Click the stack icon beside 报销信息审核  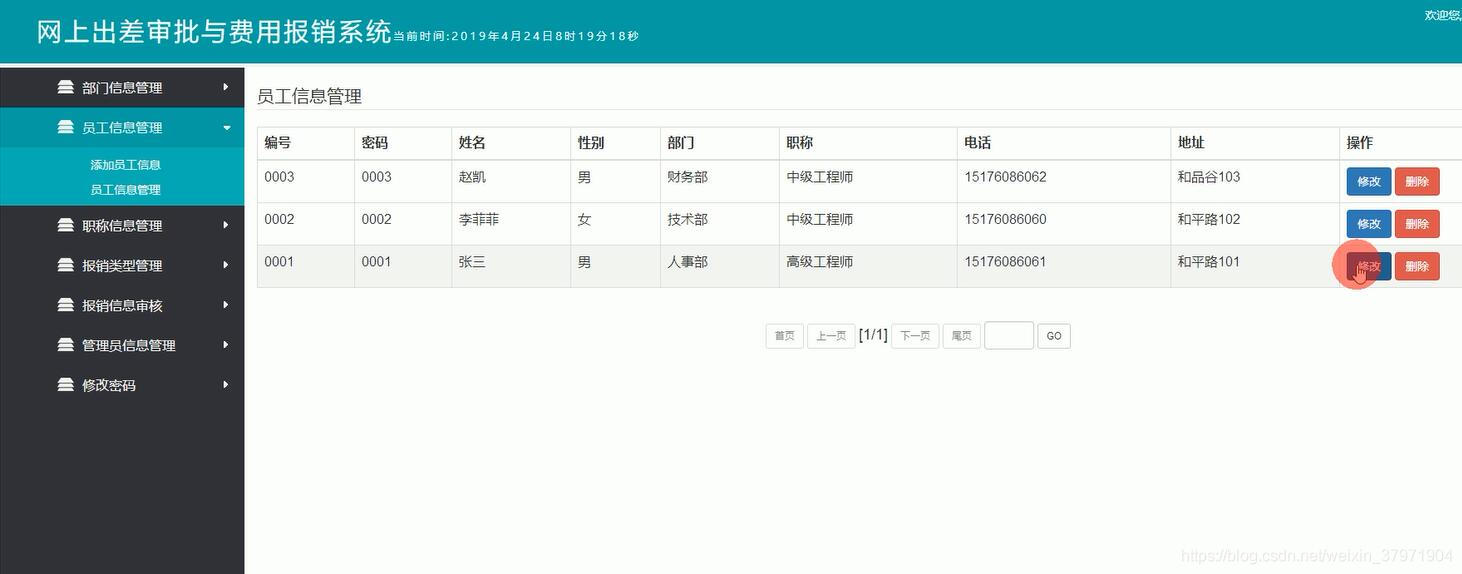pyautogui.click(x=66, y=305)
